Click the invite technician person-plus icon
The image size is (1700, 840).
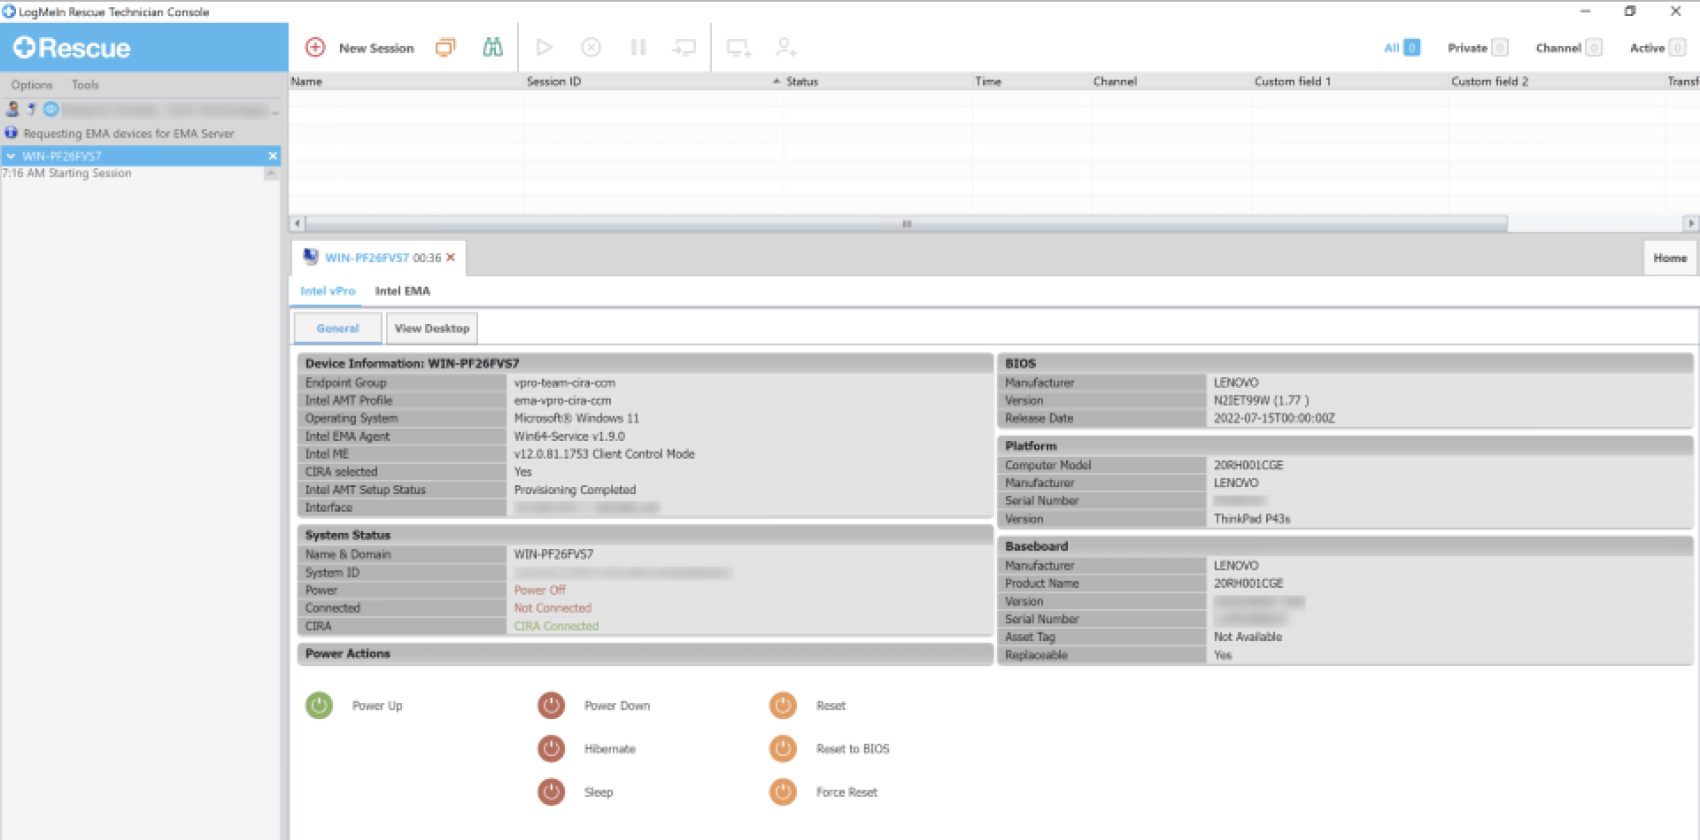point(786,47)
